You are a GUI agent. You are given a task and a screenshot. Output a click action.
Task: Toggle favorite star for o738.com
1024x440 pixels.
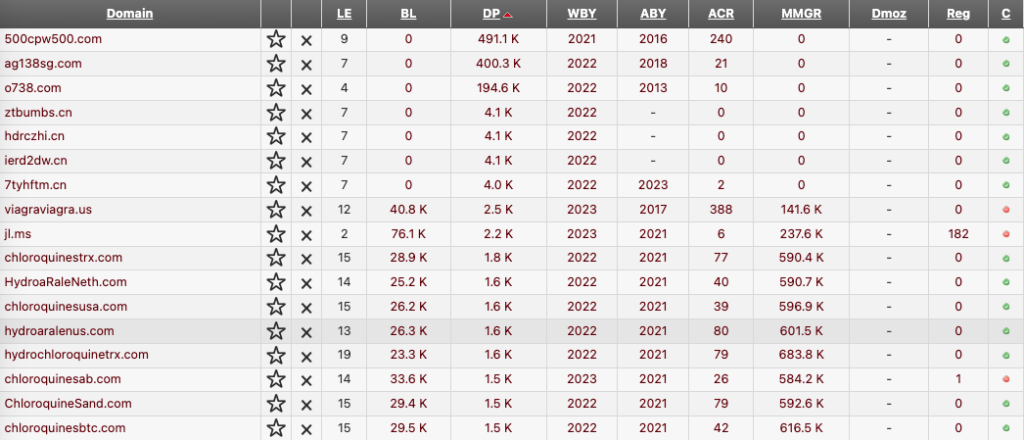[x=276, y=89]
